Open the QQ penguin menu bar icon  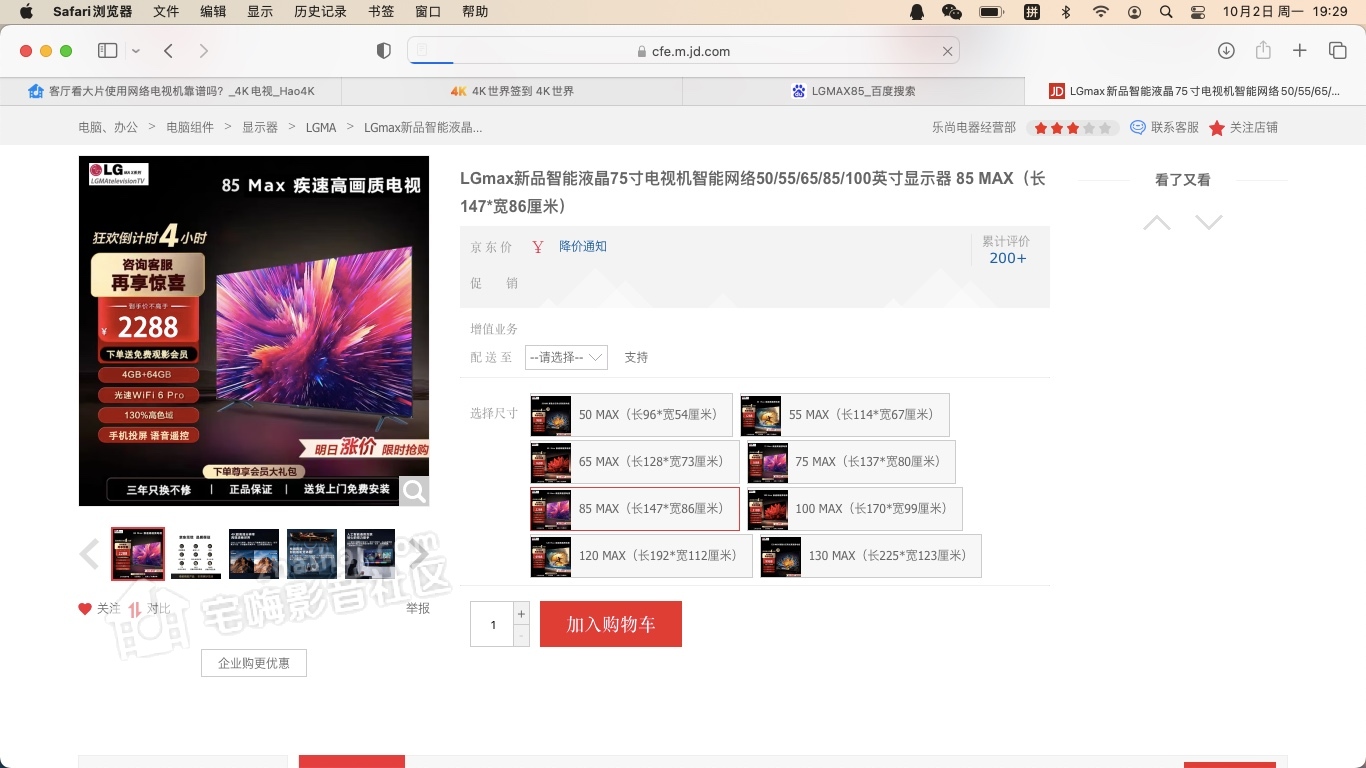coord(917,12)
